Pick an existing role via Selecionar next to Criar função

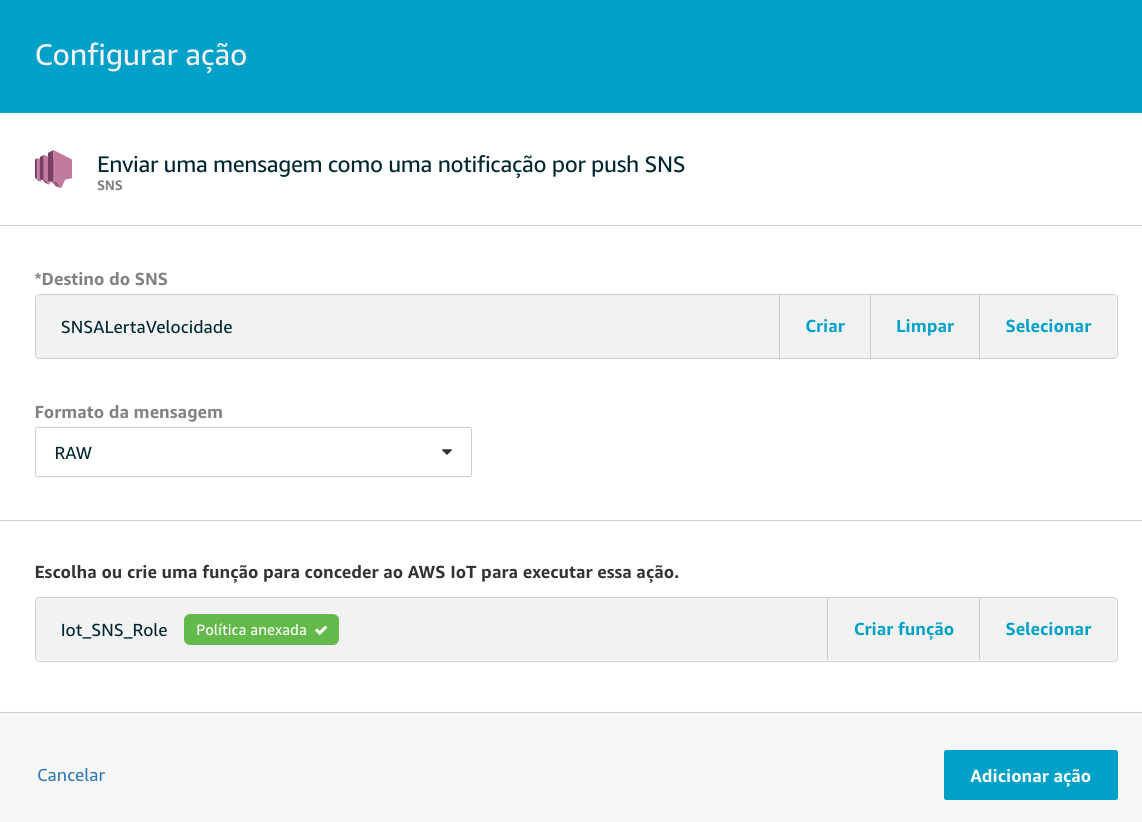tap(1048, 629)
